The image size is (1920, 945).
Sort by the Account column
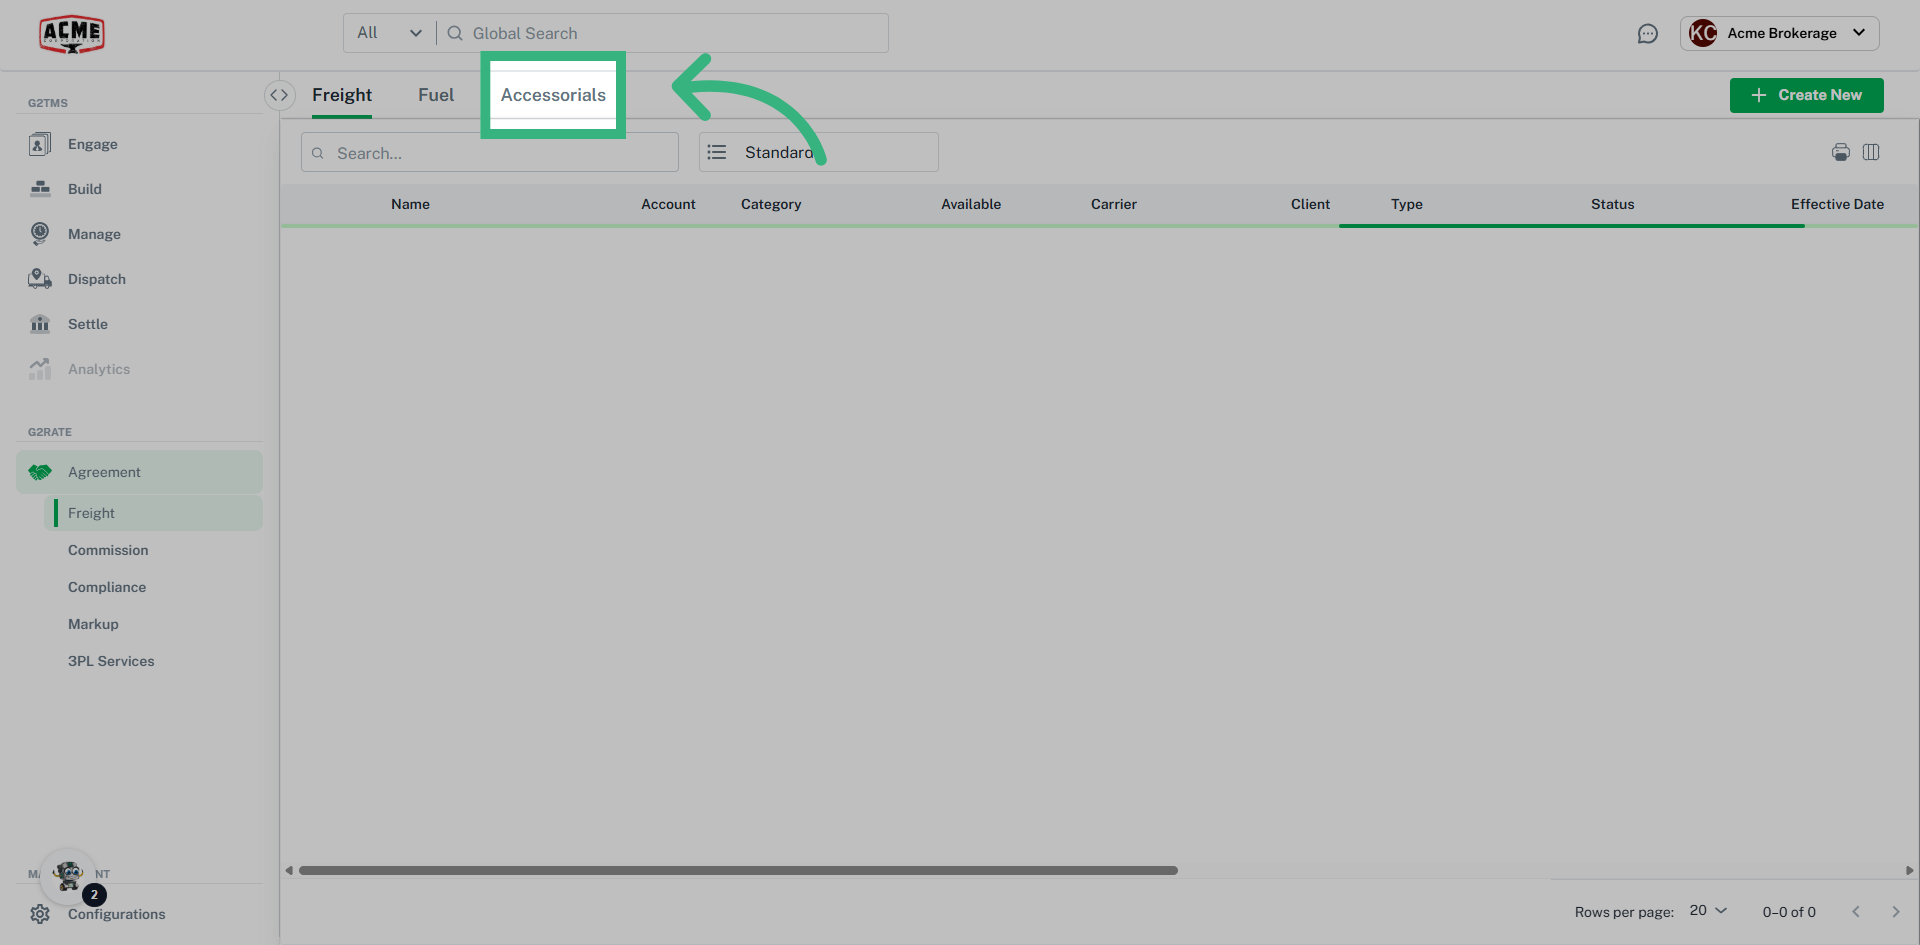pos(668,204)
